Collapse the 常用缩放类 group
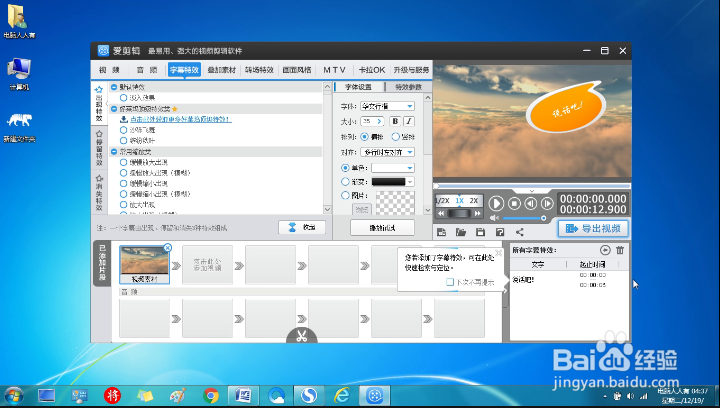This screenshot has height=408, width=720. tap(114, 151)
